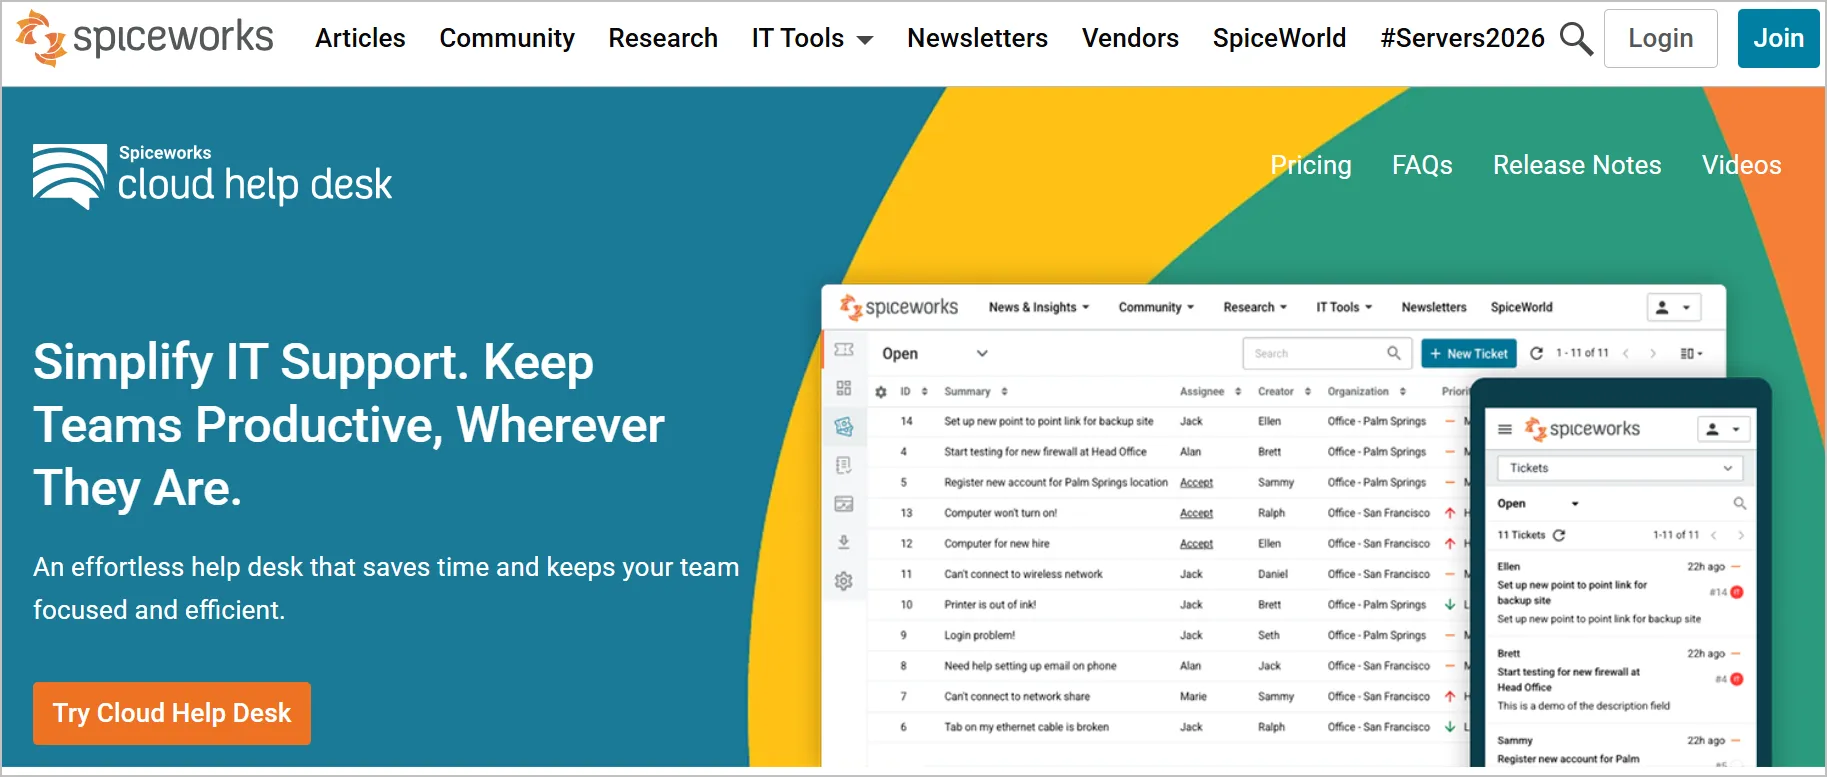This screenshot has height=777, width=1827.
Task: Open the user profile dropdown in the tablet mockup
Action: pos(1725,429)
